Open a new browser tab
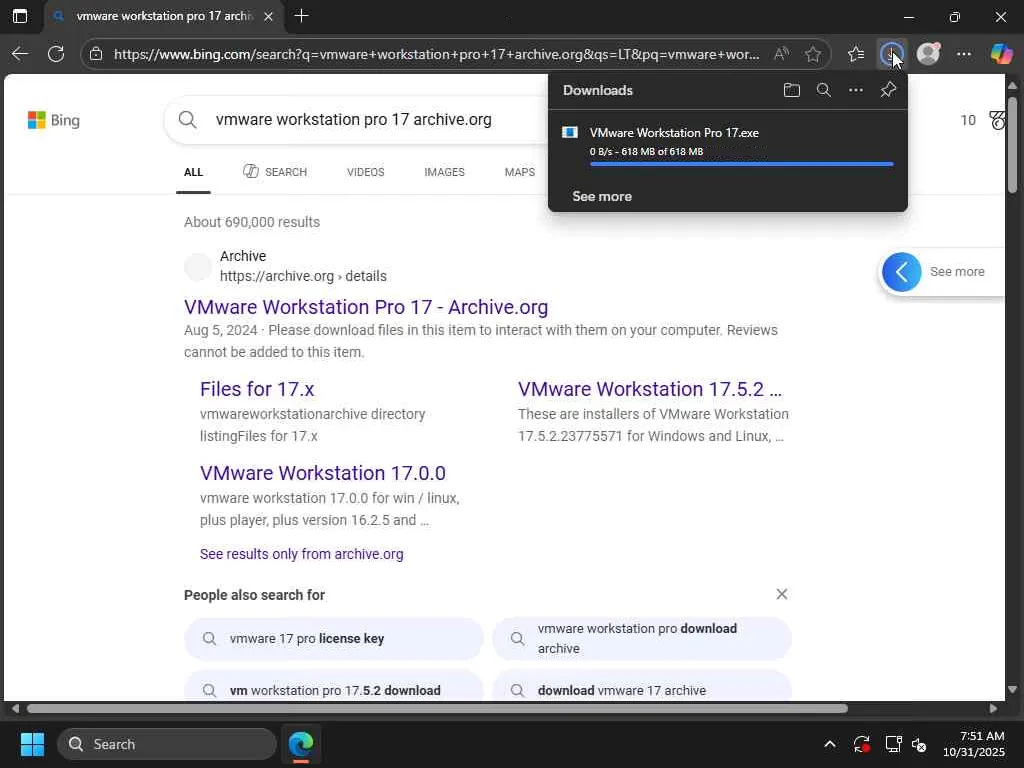 (x=301, y=16)
